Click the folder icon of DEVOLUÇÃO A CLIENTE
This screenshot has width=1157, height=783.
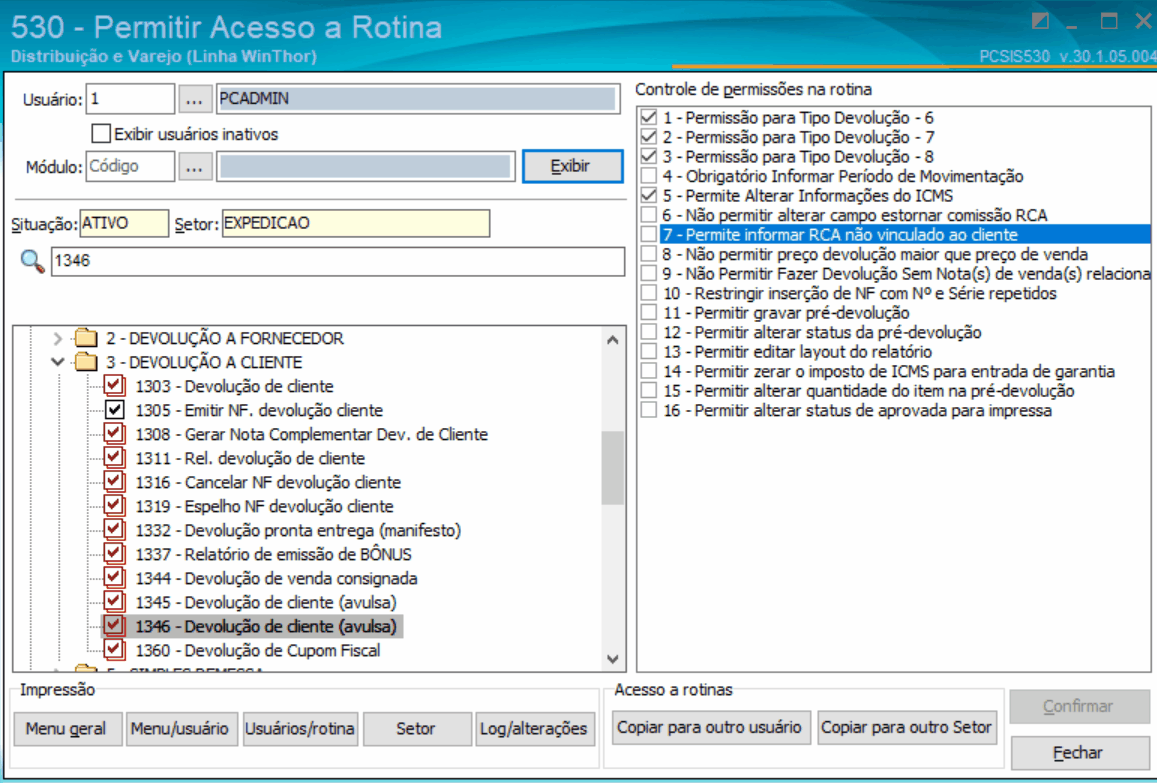click(86, 362)
